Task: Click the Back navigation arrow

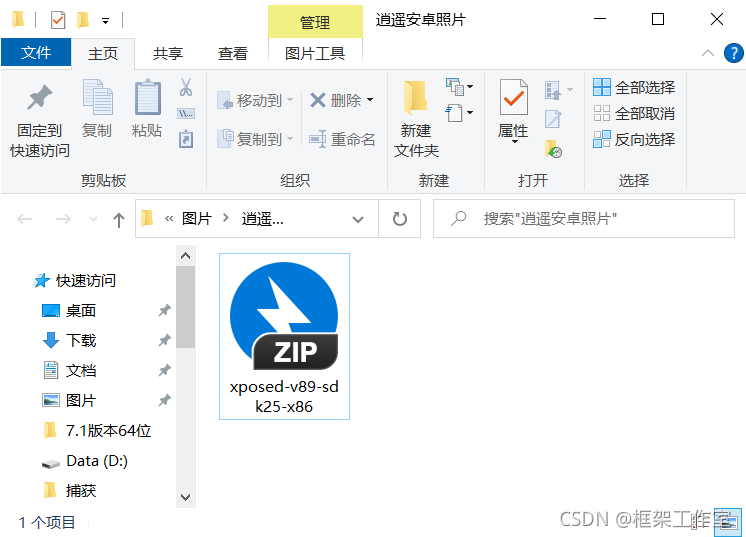Action: [x=25, y=219]
